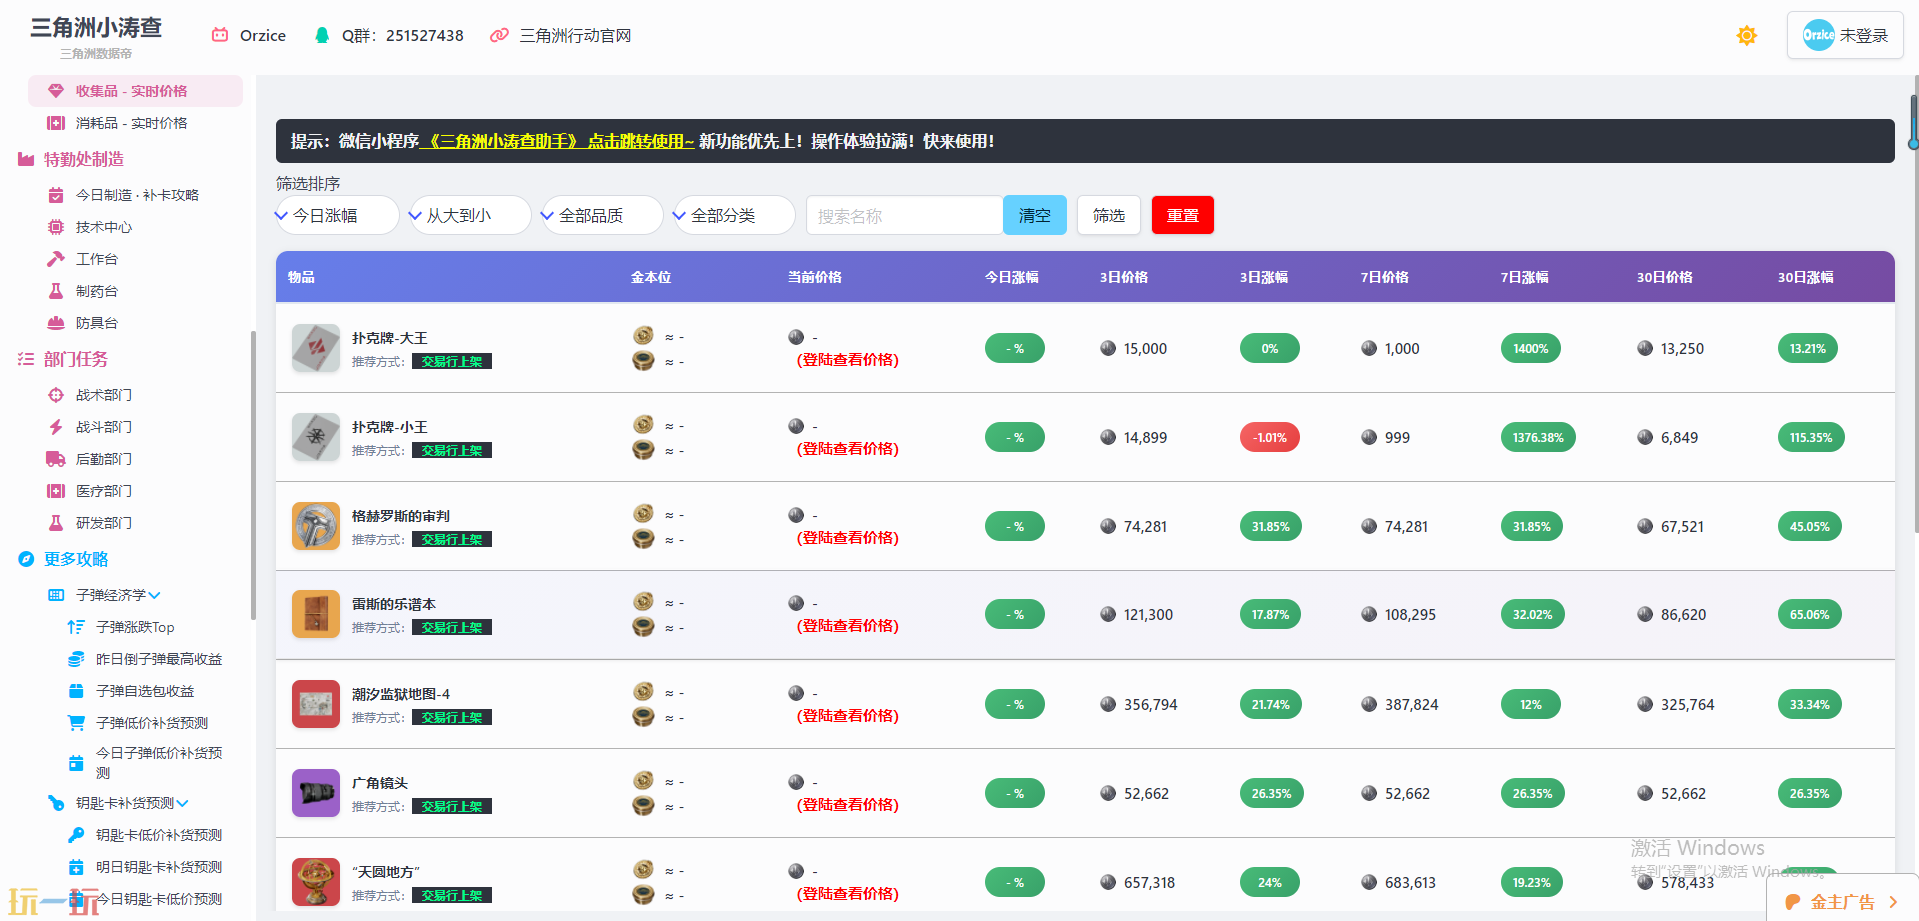This screenshot has height=921, width=1919.
Task: Click the 赫罗斯的审判 item thumbnail
Action: tap(316, 526)
